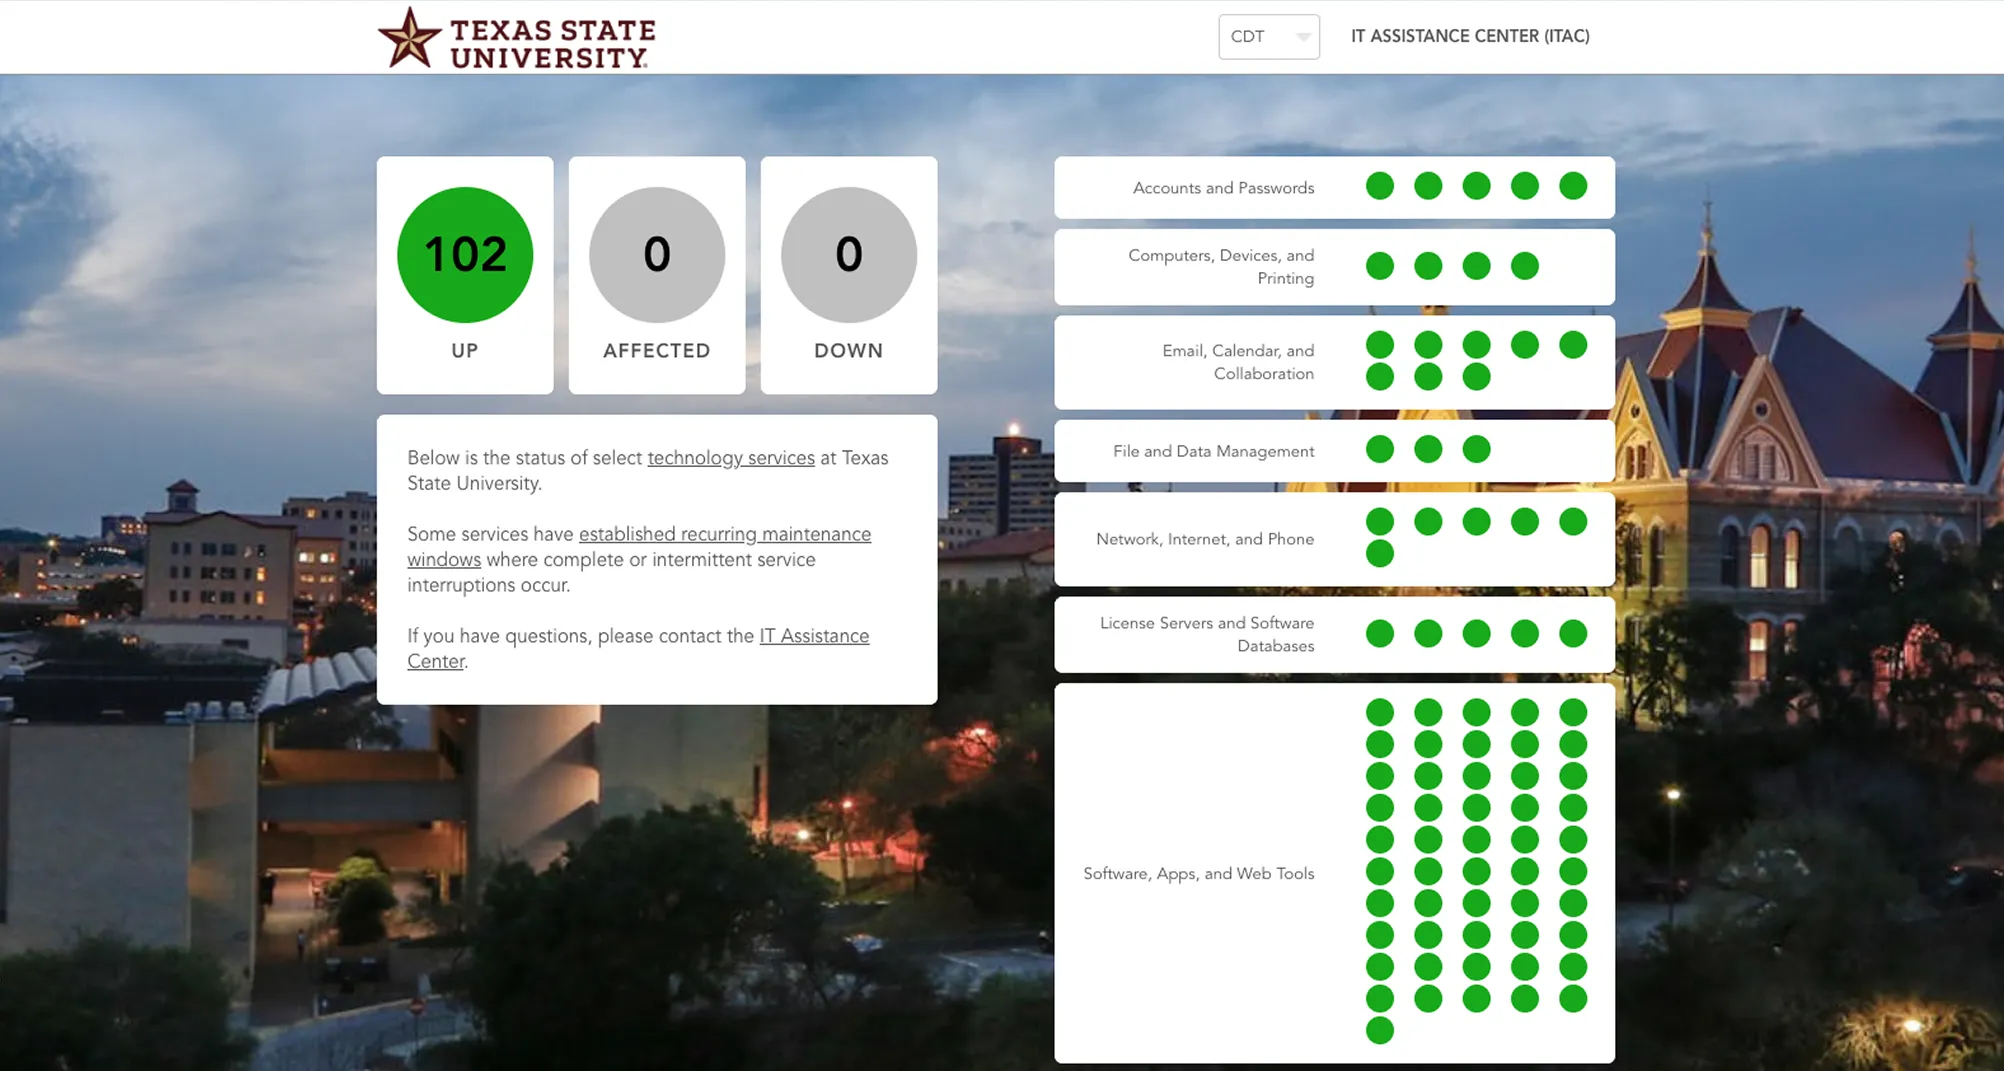Click the Texas State University logo
The image size is (2004, 1071).
[516, 38]
